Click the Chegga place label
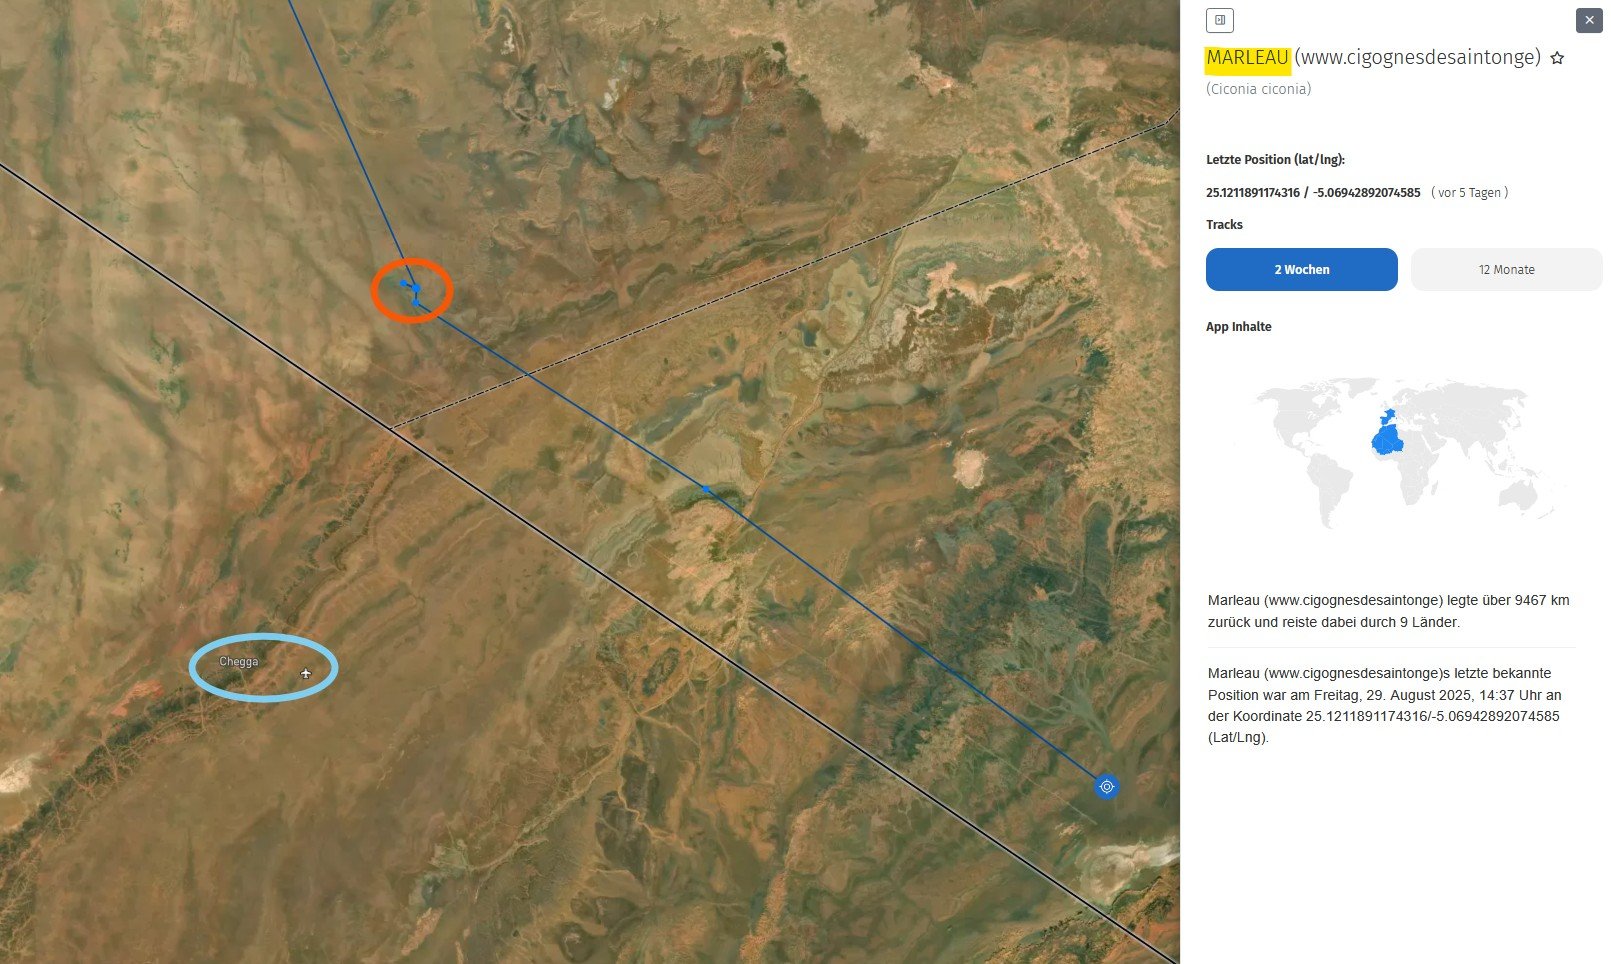1611x964 pixels. (239, 661)
